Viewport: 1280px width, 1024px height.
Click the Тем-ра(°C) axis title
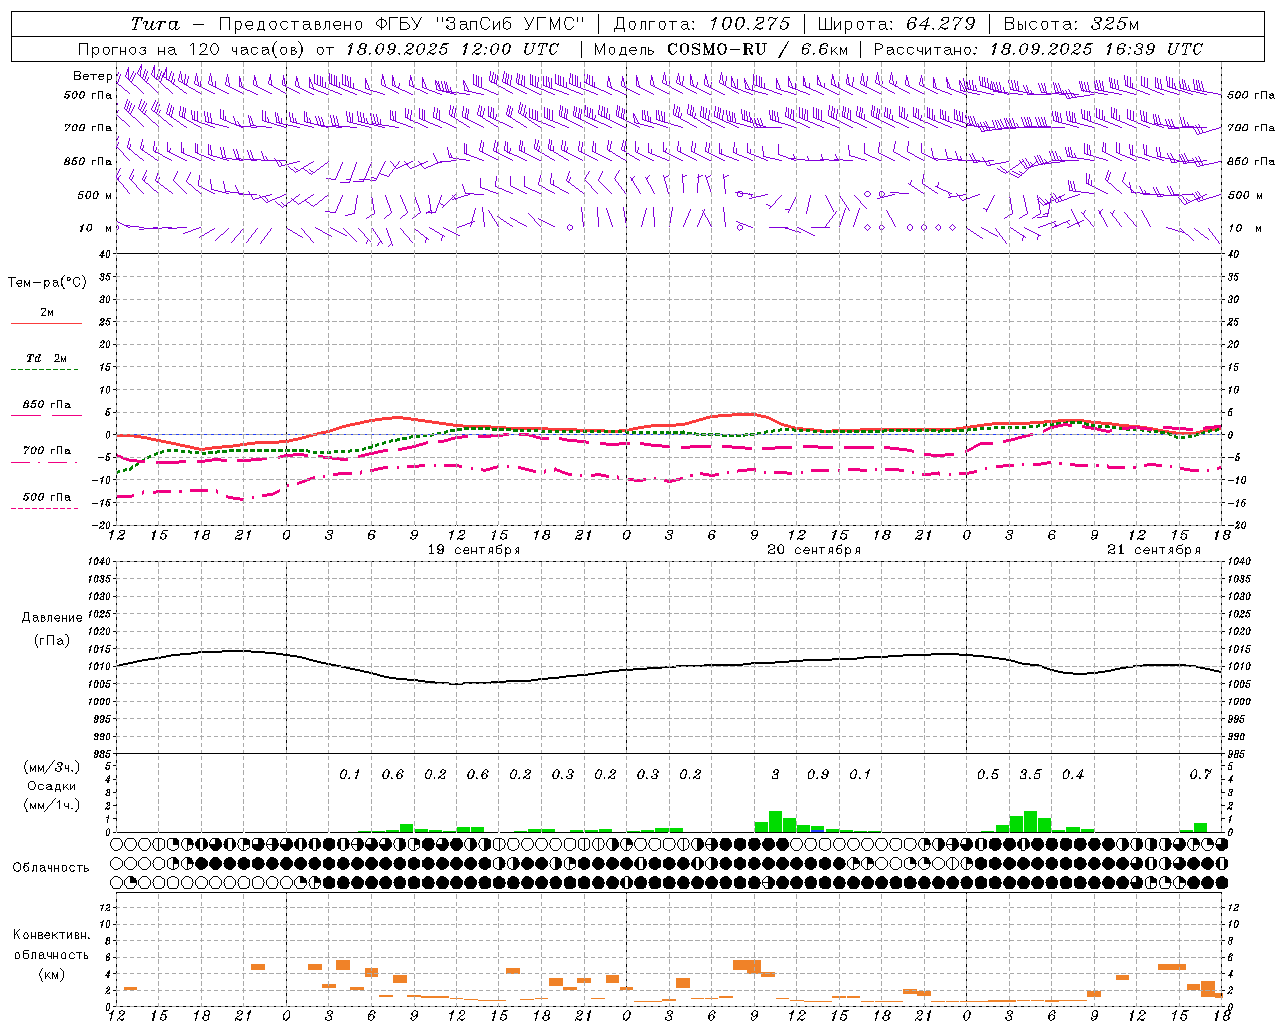(47, 283)
